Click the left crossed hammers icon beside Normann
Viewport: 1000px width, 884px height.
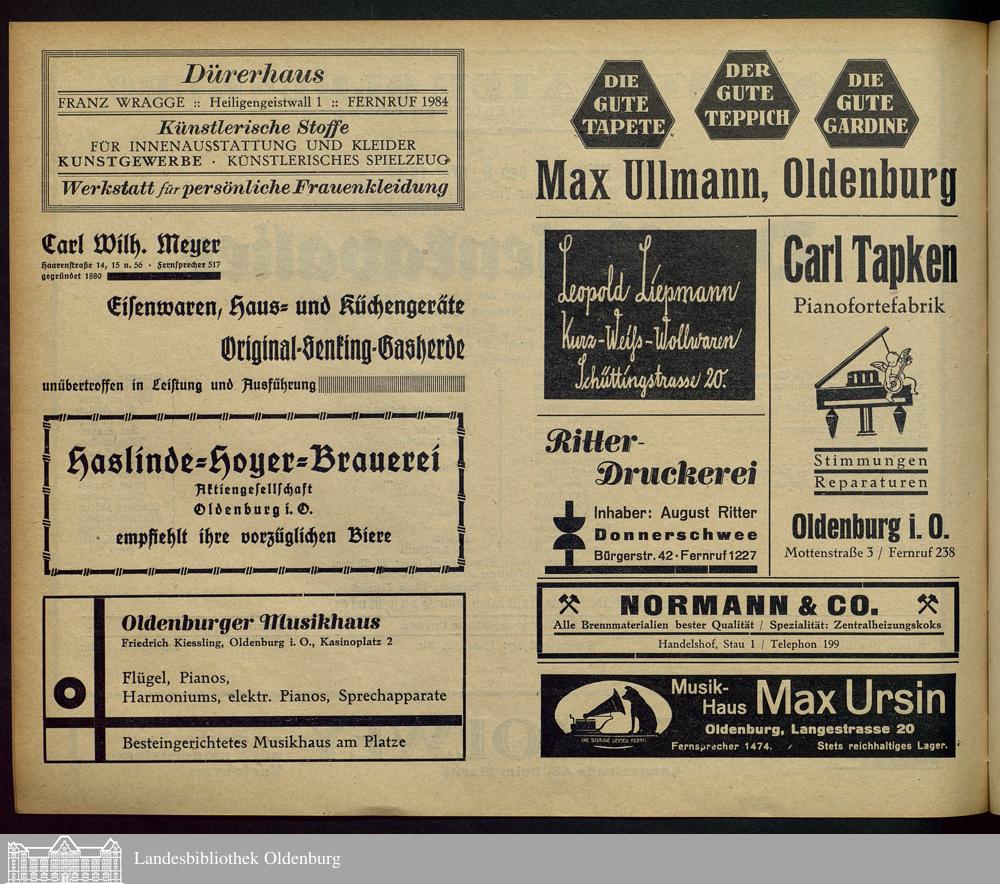[x=569, y=605]
